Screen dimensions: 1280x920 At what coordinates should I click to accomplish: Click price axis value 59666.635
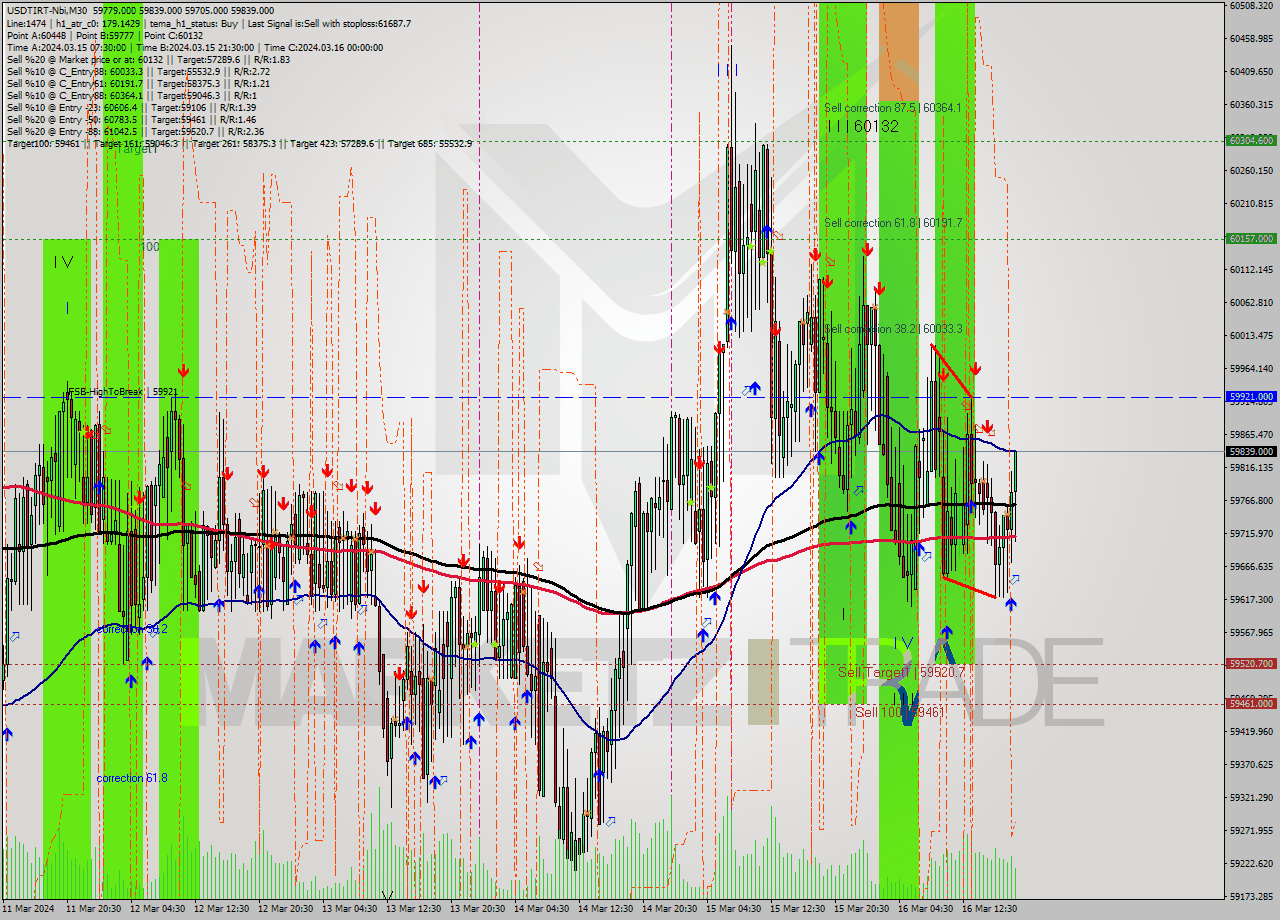click(x=1251, y=566)
